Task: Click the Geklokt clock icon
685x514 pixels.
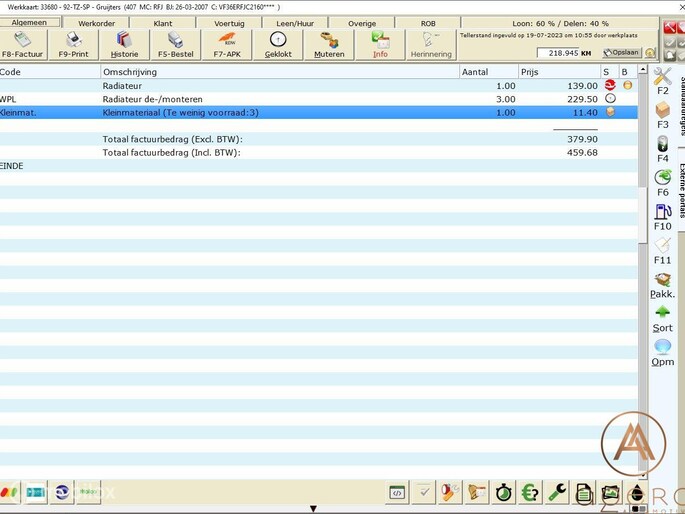Action: (x=278, y=44)
